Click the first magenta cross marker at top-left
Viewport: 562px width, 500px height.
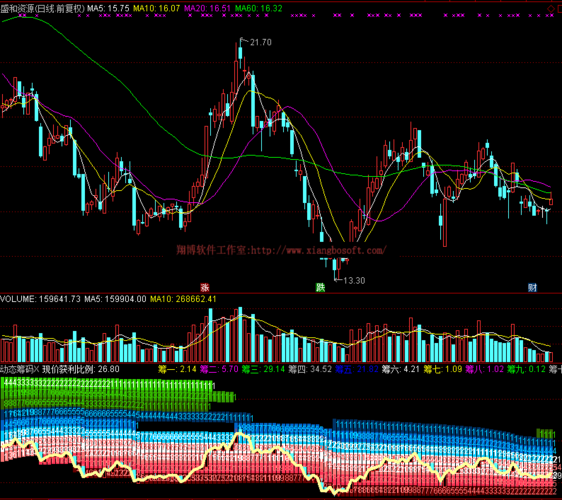pyautogui.click(x=20, y=15)
